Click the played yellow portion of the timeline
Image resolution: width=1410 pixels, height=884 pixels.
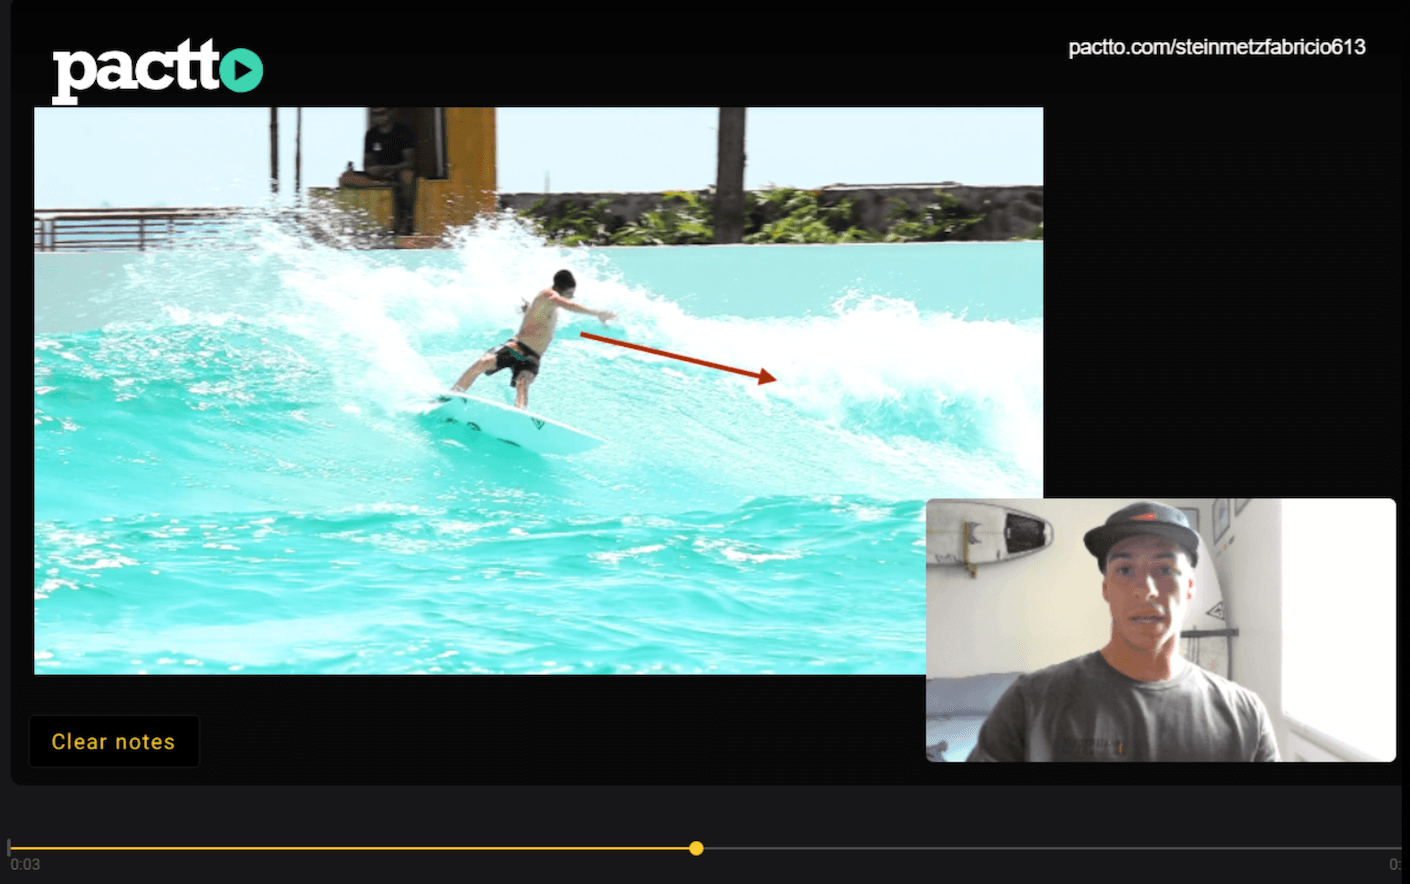coord(350,848)
